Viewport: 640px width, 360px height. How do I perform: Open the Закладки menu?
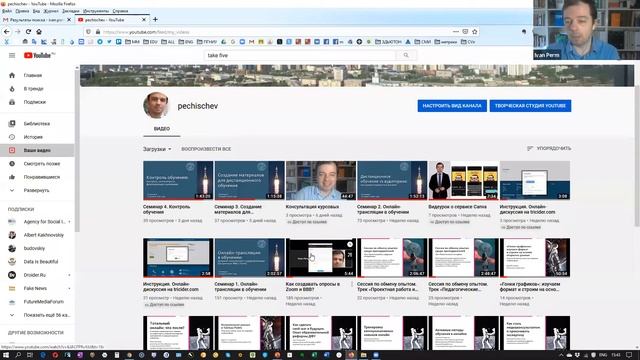pyautogui.click(x=71, y=11)
